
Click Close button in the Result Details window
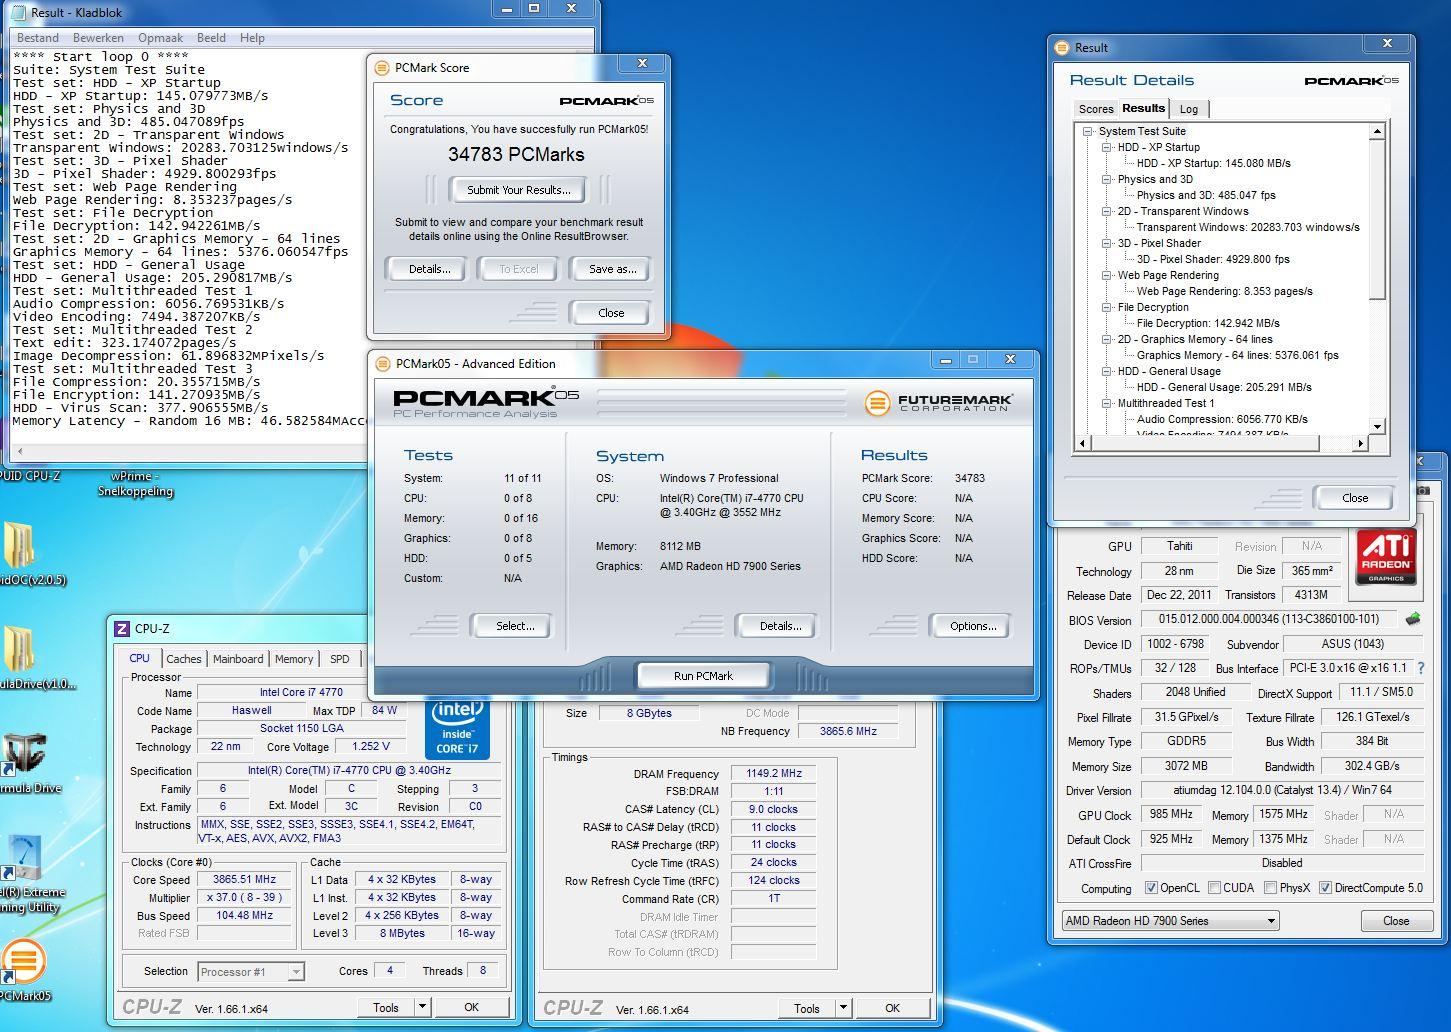pos(1355,498)
